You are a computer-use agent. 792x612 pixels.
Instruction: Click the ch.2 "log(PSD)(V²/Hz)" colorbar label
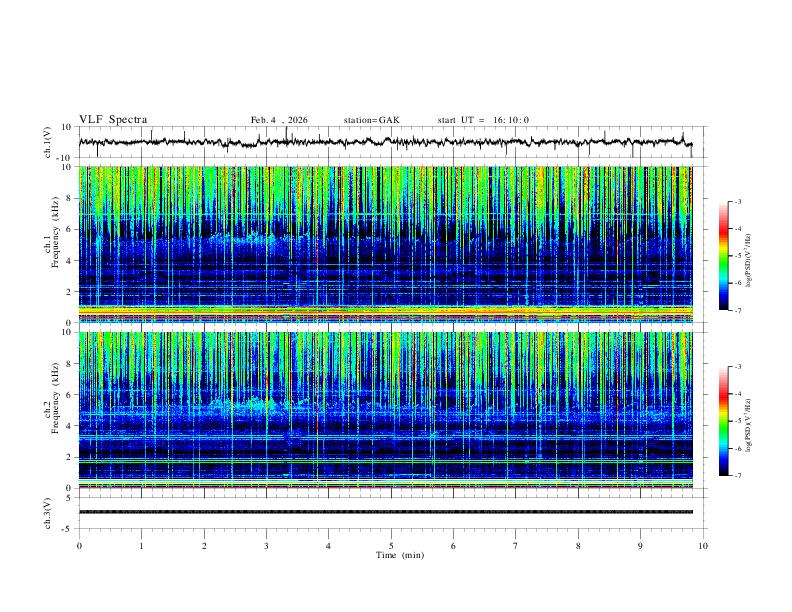(x=748, y=426)
